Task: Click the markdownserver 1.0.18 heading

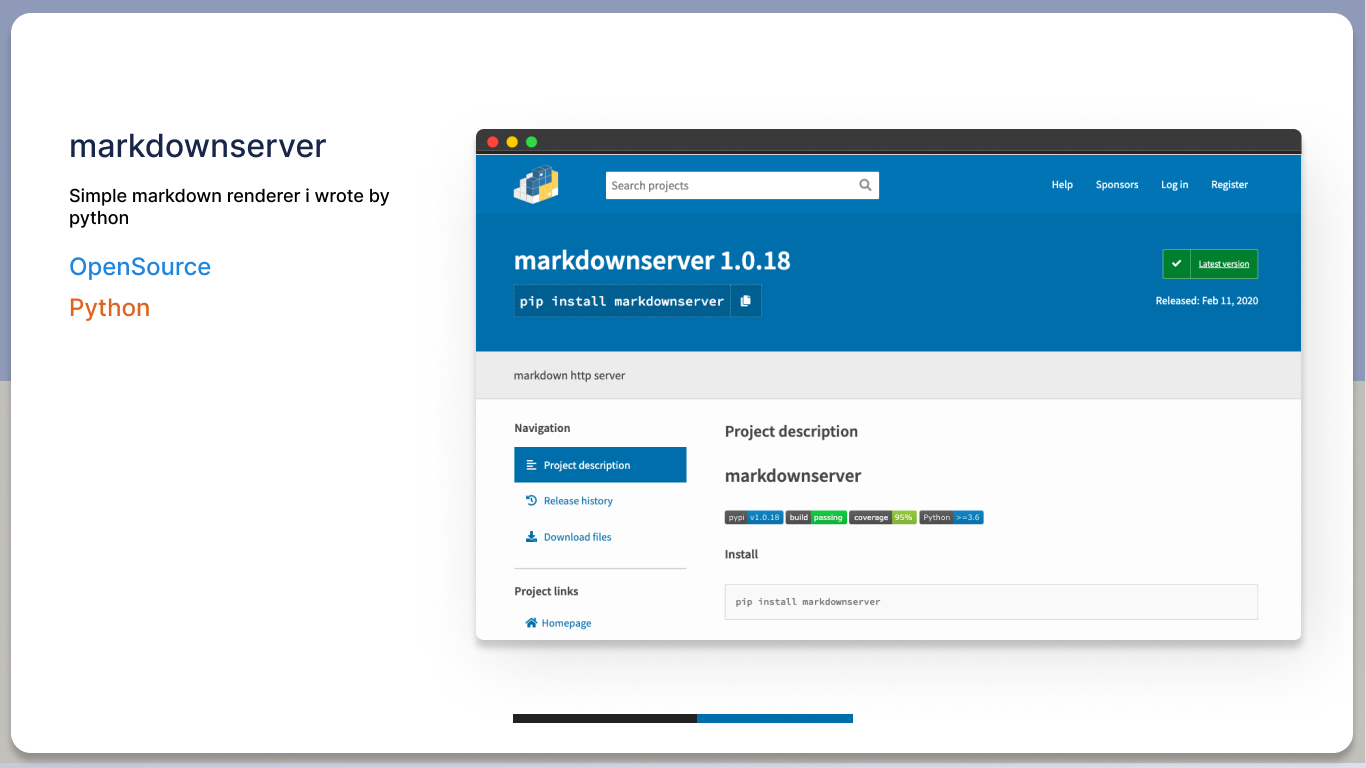Action: pos(652,261)
